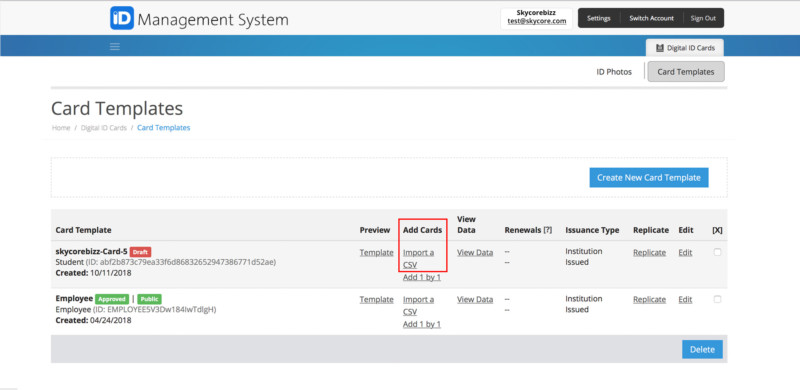Click the Delete button
Viewport: 800px width, 390px height.
tap(702, 350)
